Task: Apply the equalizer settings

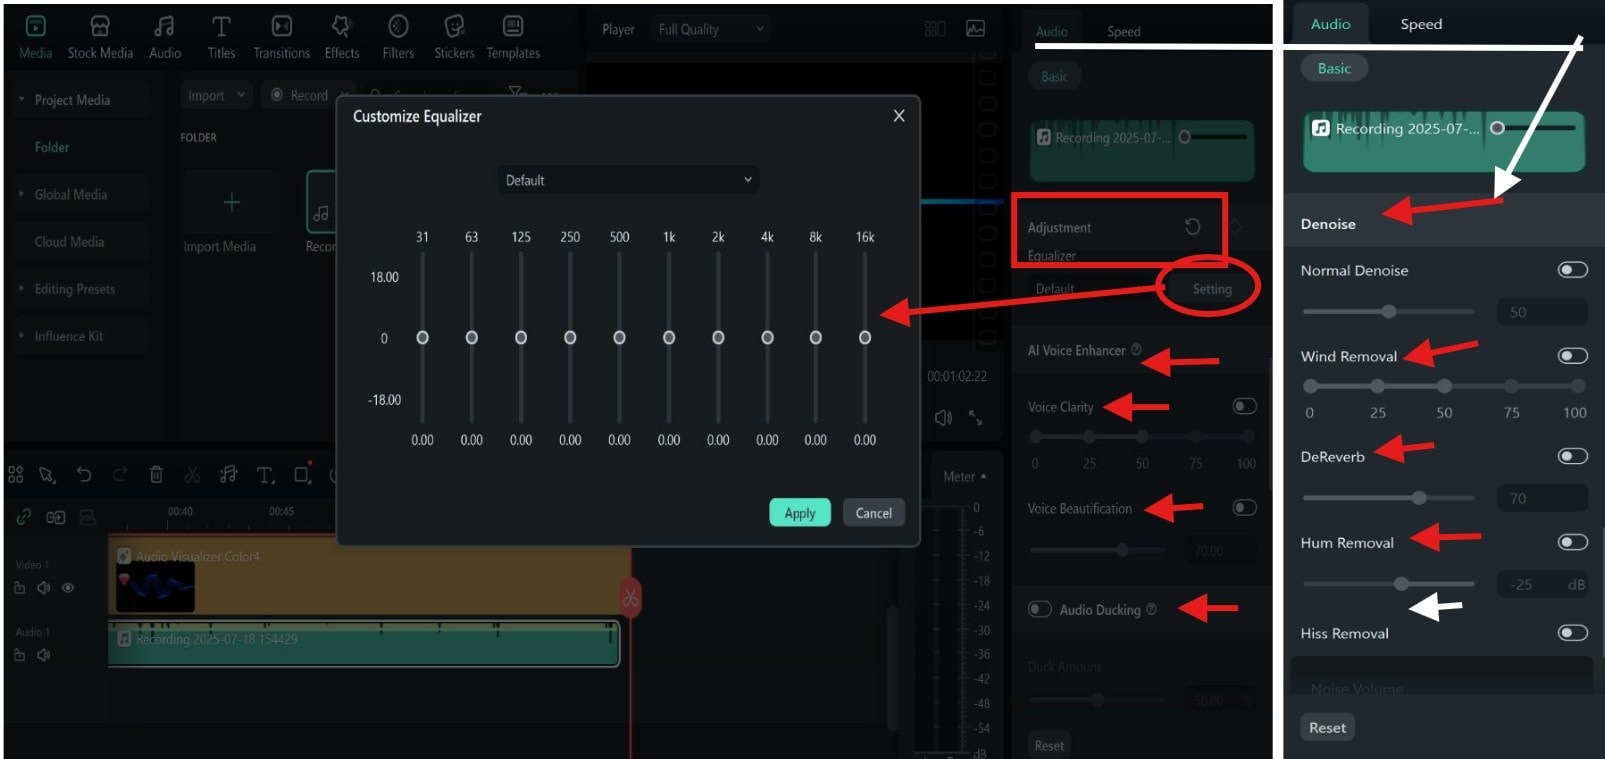Action: (x=800, y=513)
